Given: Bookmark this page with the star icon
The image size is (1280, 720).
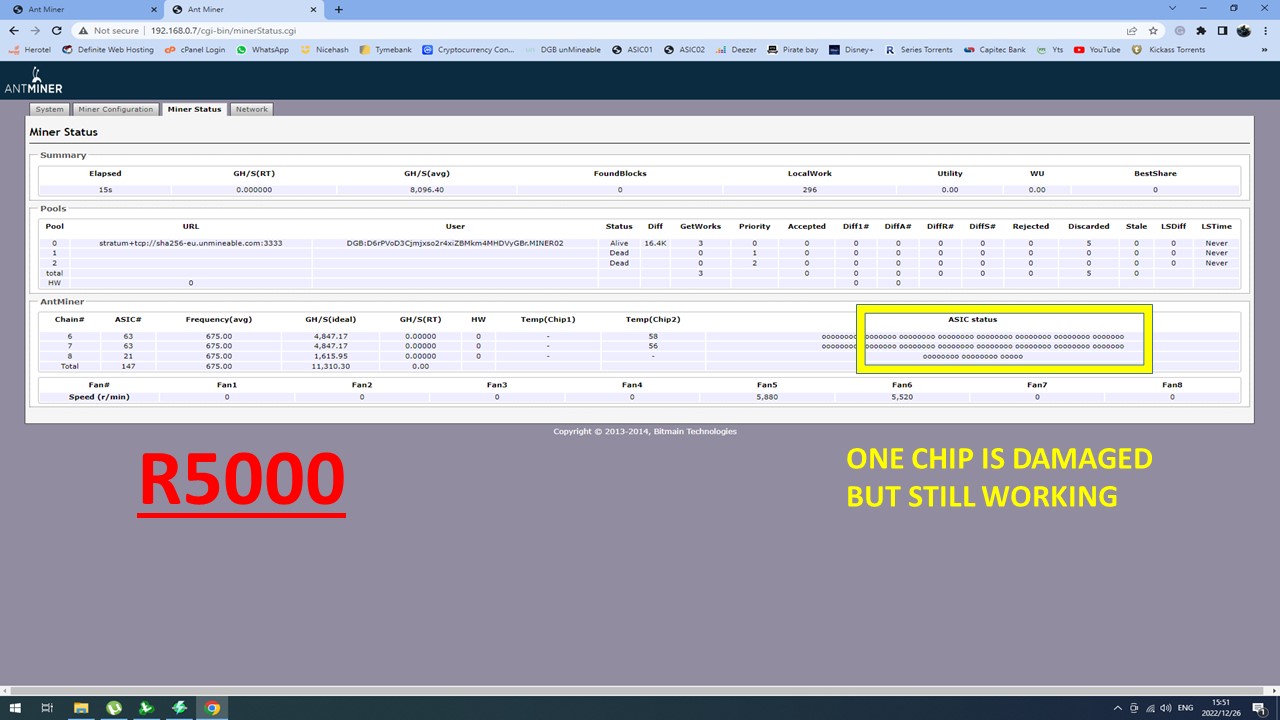Looking at the screenshot, I should point(1152,30).
